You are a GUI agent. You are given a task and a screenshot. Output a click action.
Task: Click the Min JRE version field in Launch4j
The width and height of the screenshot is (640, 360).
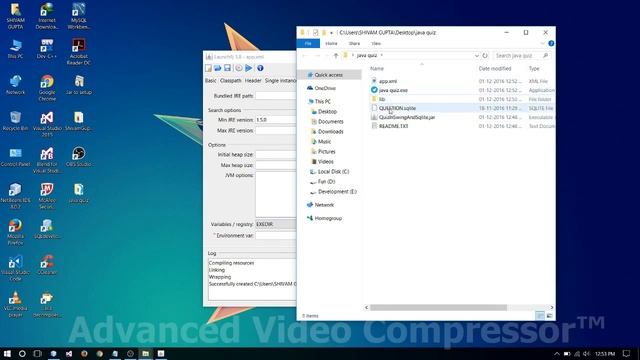(x=276, y=120)
